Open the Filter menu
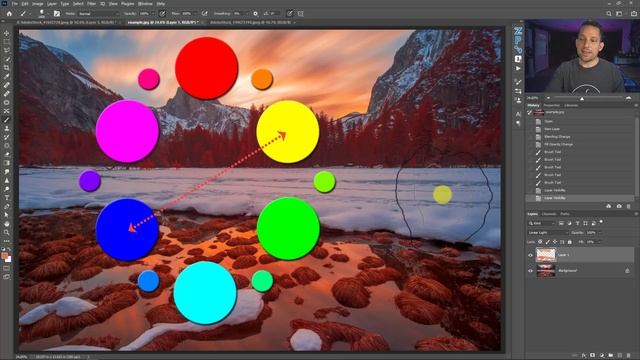640x360 pixels. tap(92, 4)
